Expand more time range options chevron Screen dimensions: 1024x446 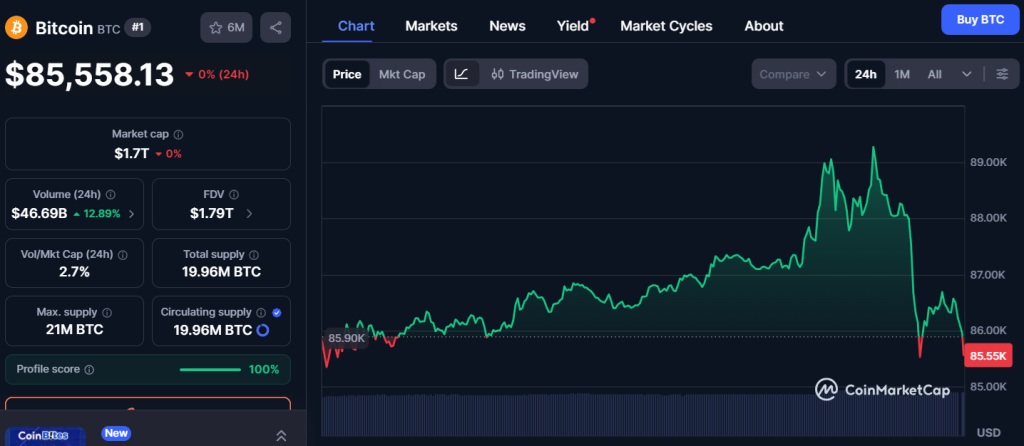coord(967,74)
